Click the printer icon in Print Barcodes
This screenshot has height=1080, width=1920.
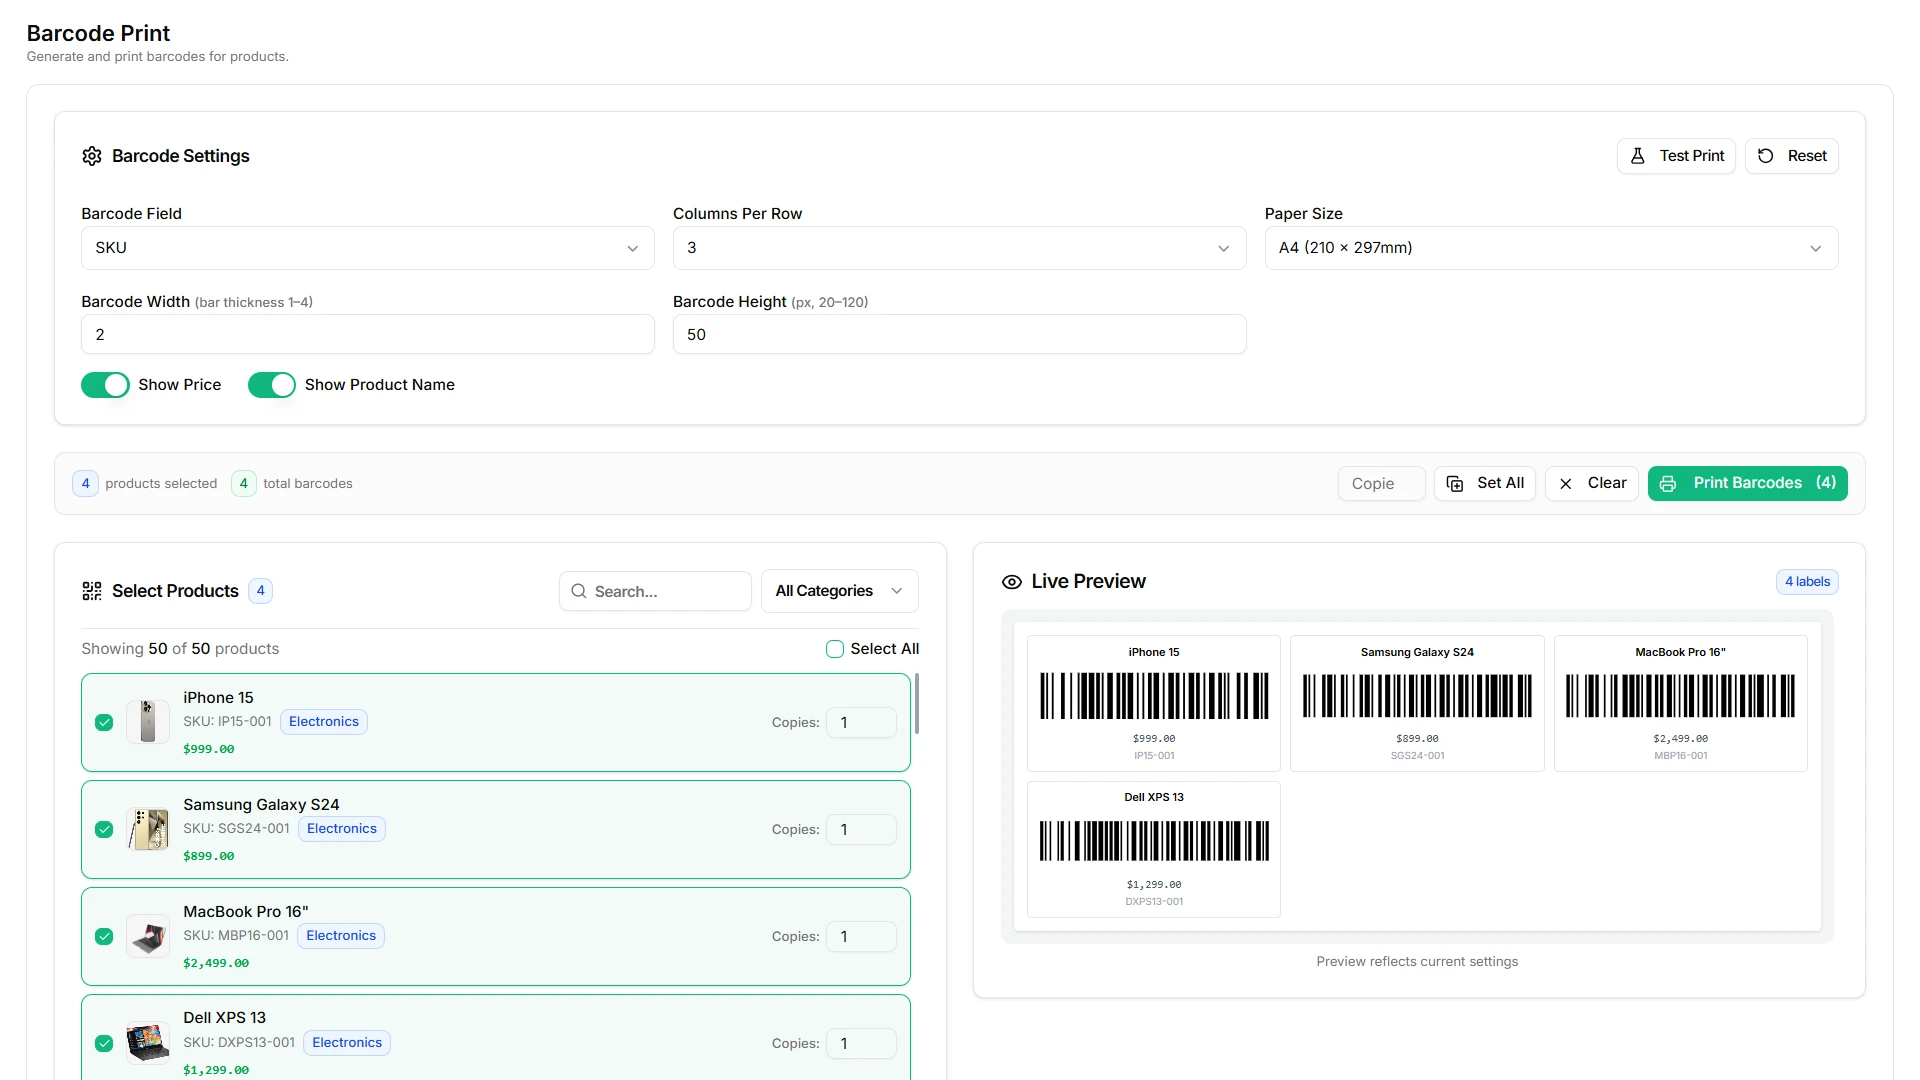point(1668,484)
